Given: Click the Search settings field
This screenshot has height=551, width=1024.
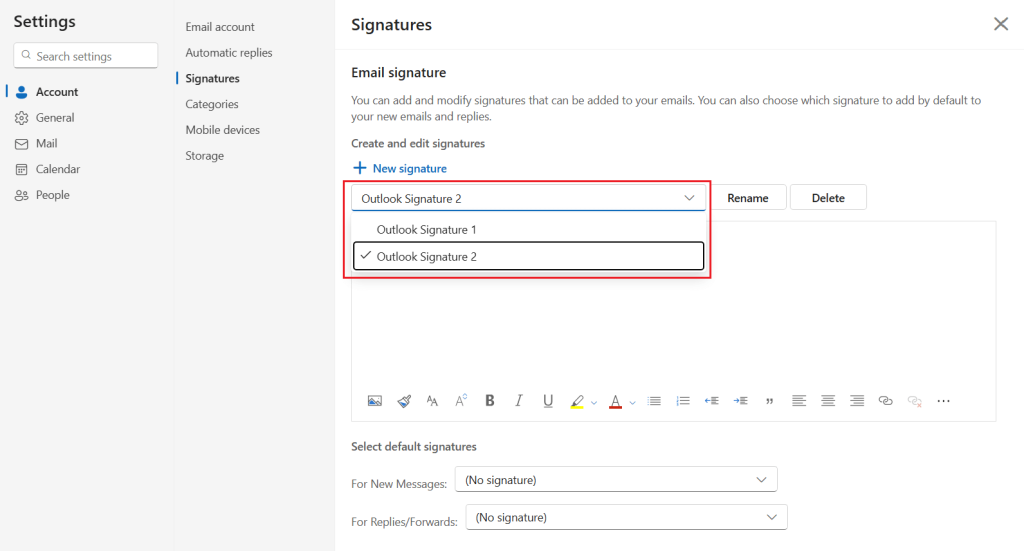Looking at the screenshot, I should pos(86,56).
